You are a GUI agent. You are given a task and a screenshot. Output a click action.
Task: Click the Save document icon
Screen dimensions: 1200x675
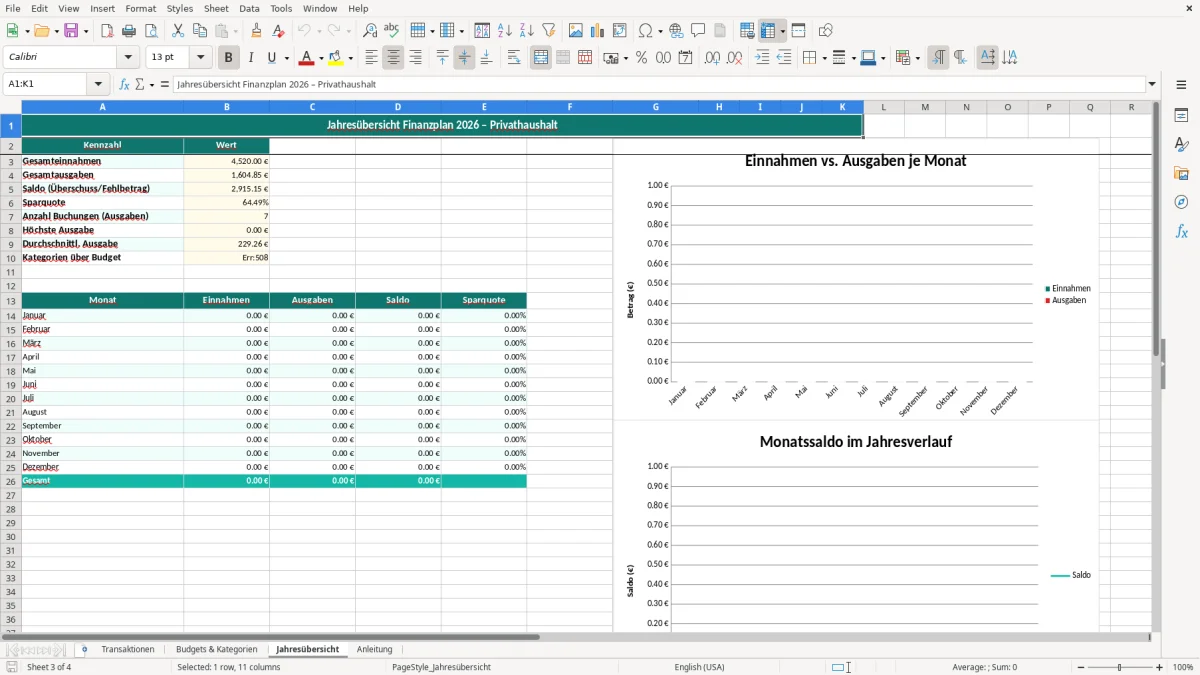coord(71,31)
